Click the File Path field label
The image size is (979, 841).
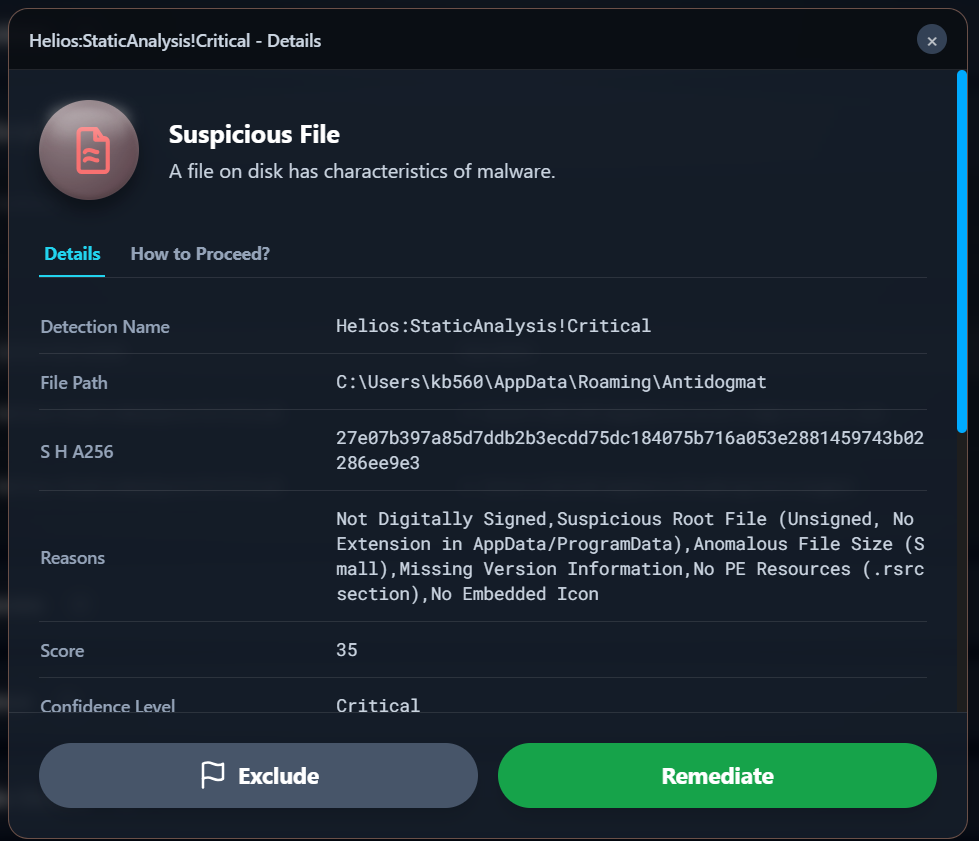tap(74, 383)
